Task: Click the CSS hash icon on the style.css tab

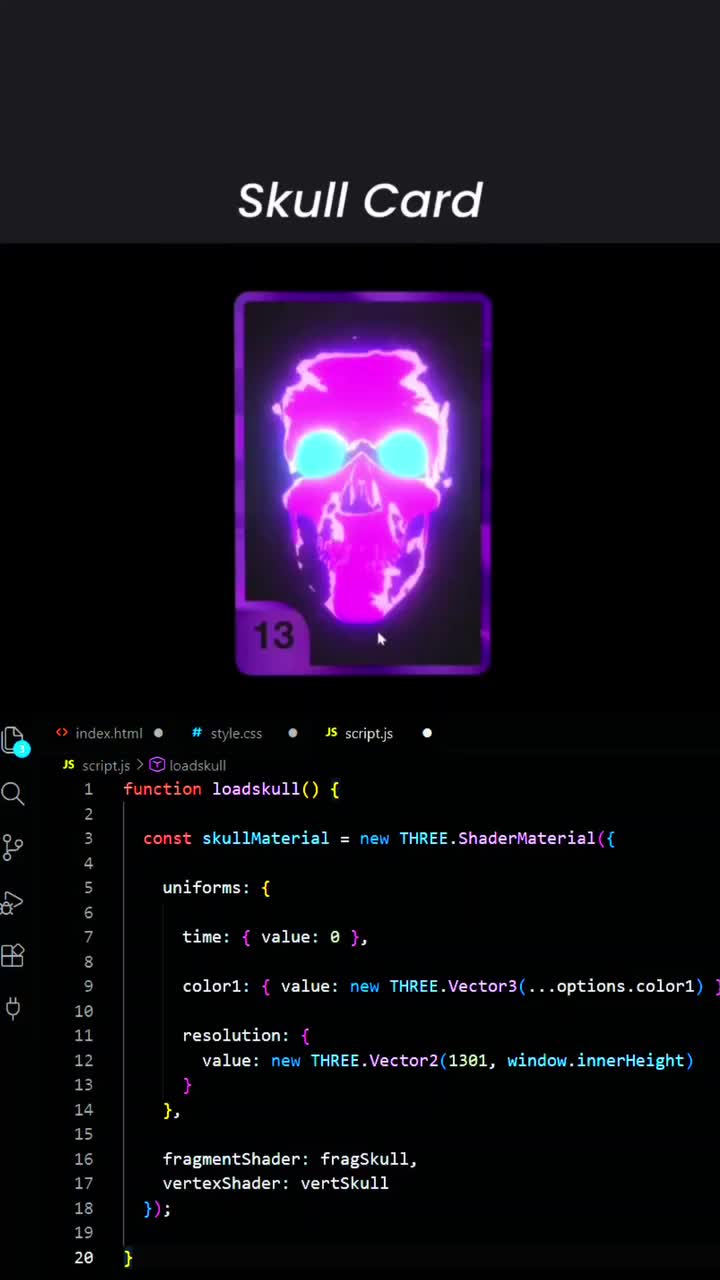Action: (x=197, y=733)
